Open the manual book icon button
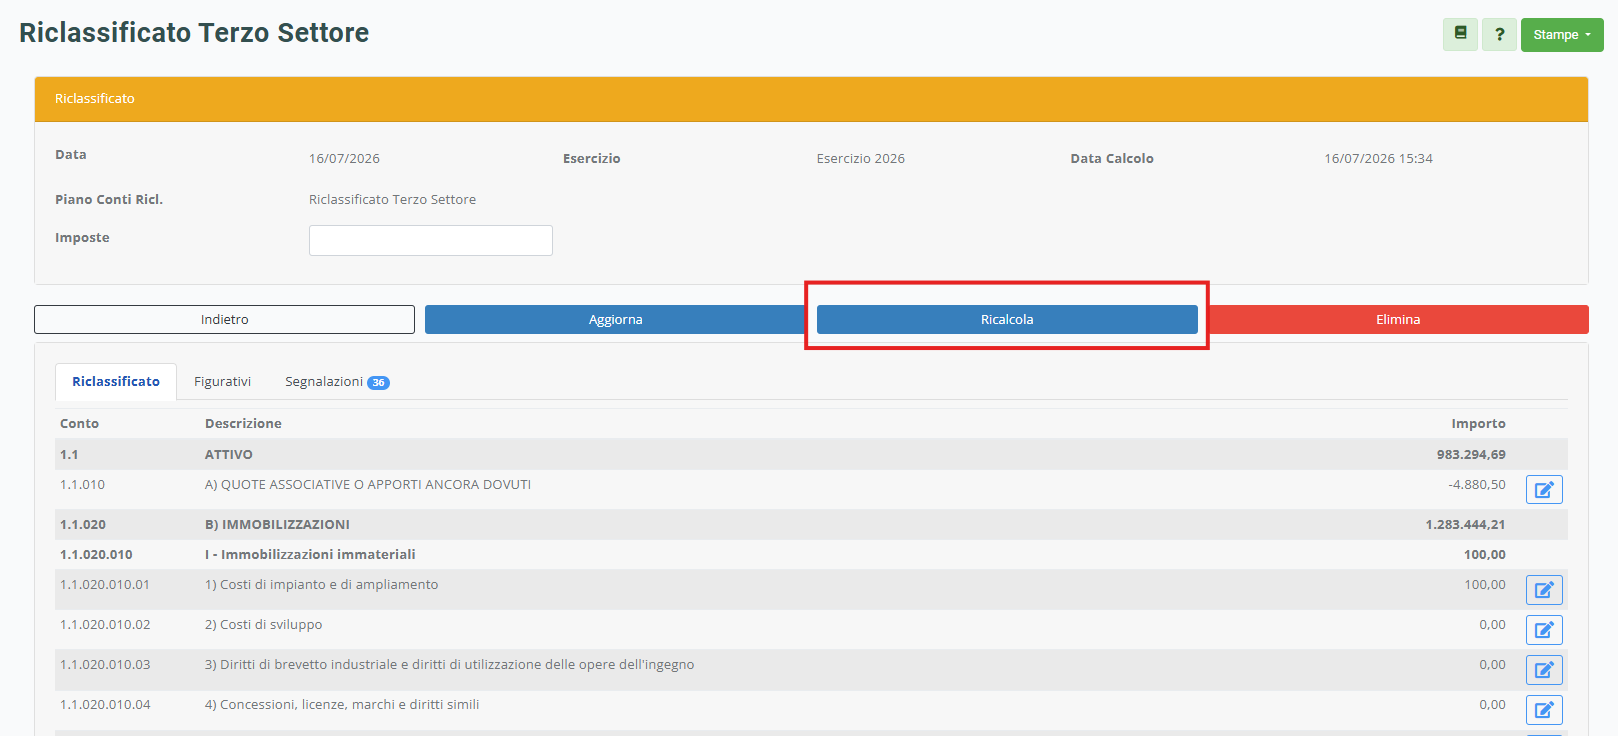 tap(1460, 34)
